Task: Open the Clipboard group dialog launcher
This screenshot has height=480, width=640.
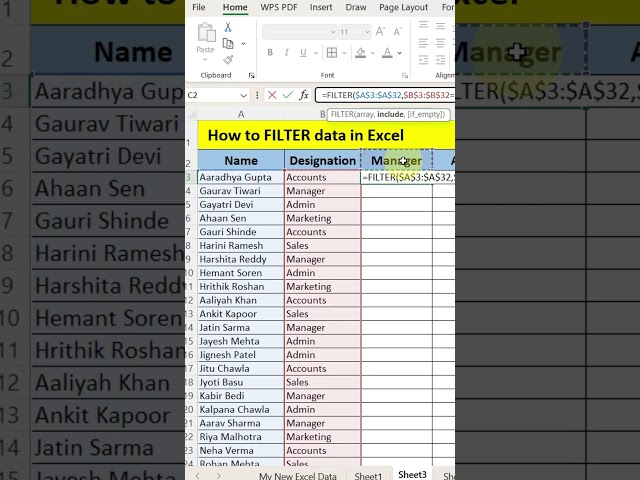Action: point(251,76)
